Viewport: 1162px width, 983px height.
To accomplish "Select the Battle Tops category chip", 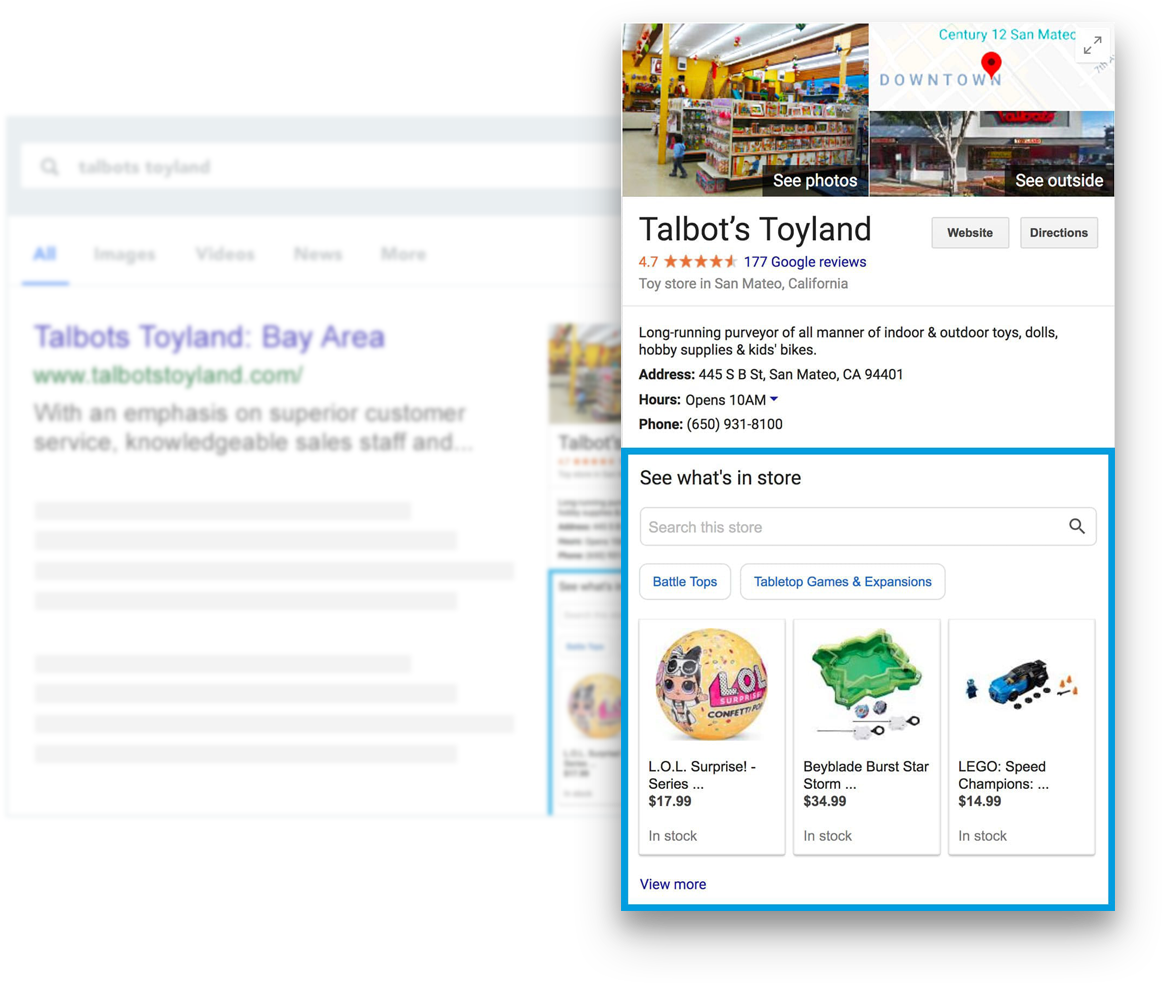I will tap(685, 582).
